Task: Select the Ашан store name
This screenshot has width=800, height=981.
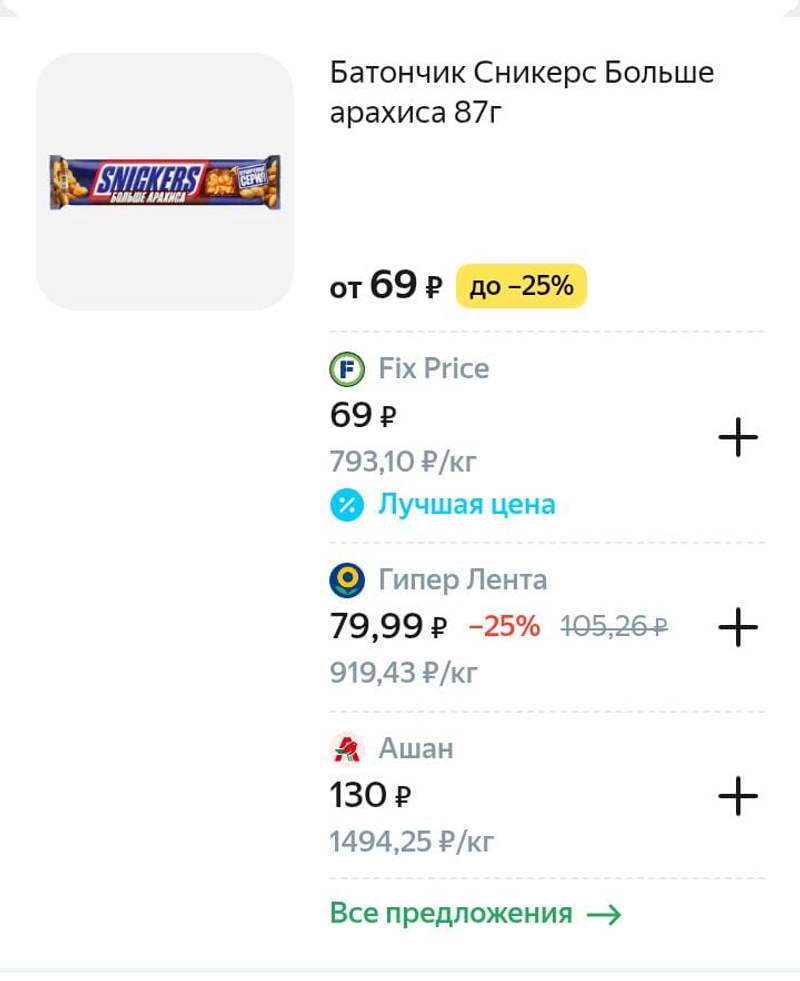Action: [x=416, y=748]
